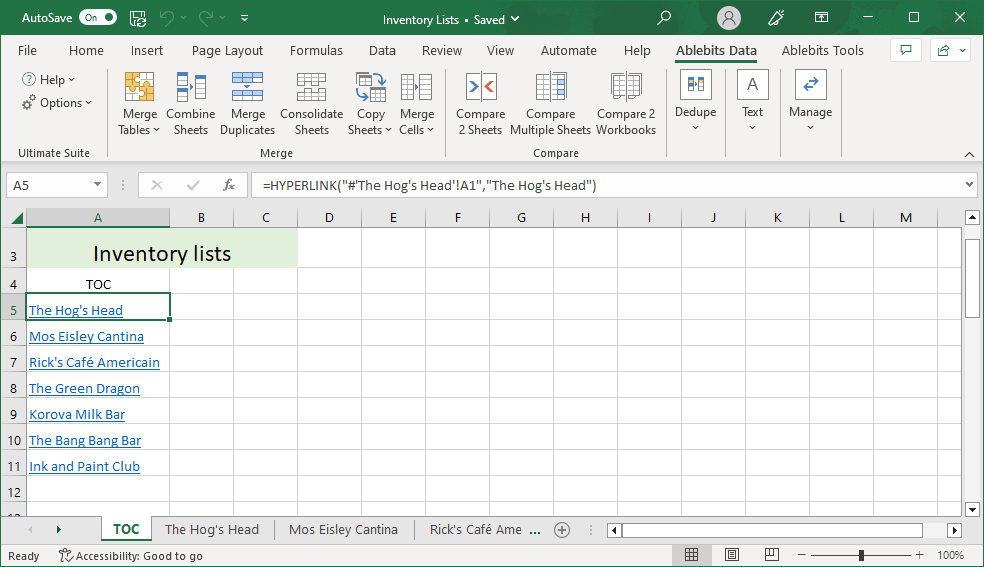Image resolution: width=984 pixels, height=567 pixels.
Task: Open the Name Box dropdown arrow
Action: click(x=98, y=185)
